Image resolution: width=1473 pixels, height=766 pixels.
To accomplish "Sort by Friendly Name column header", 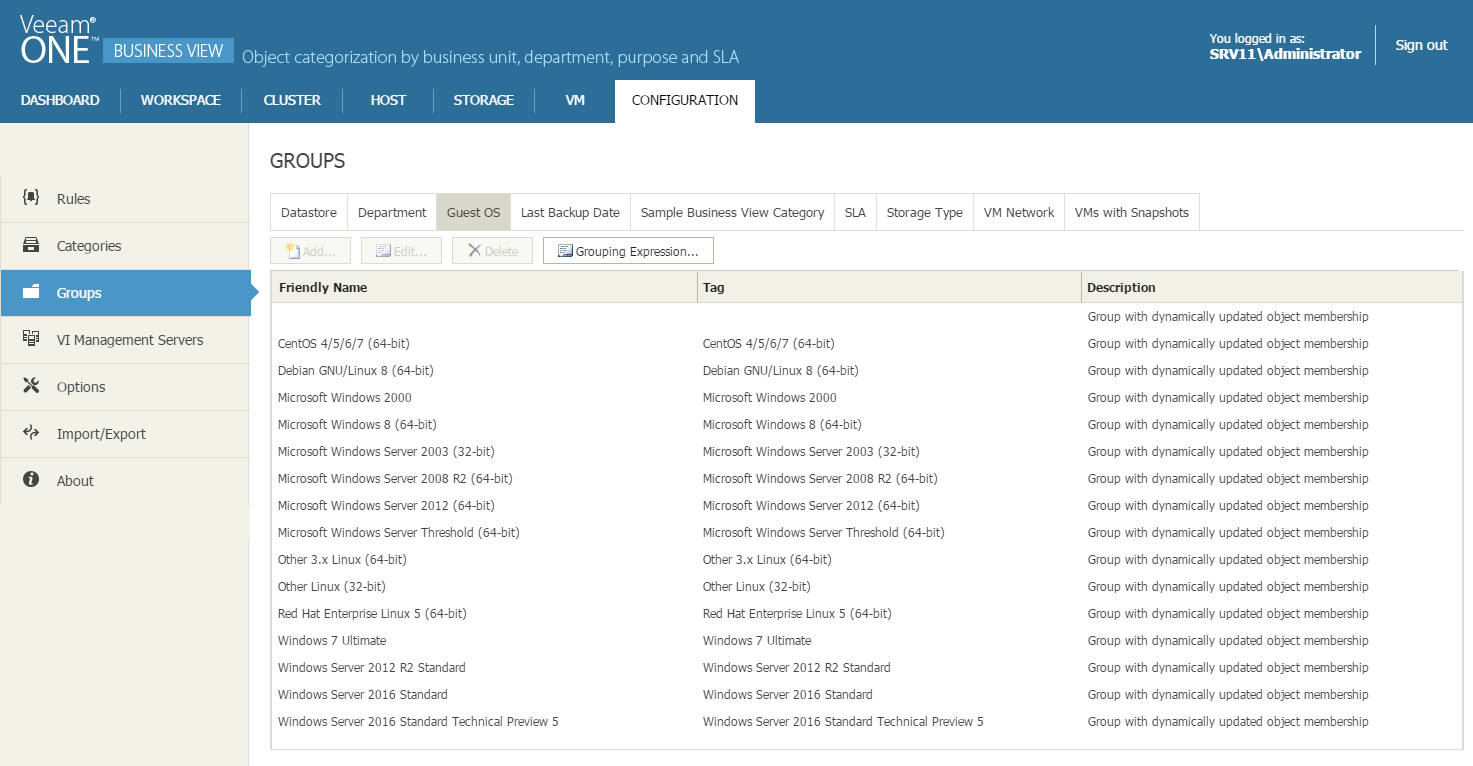I will point(484,287).
